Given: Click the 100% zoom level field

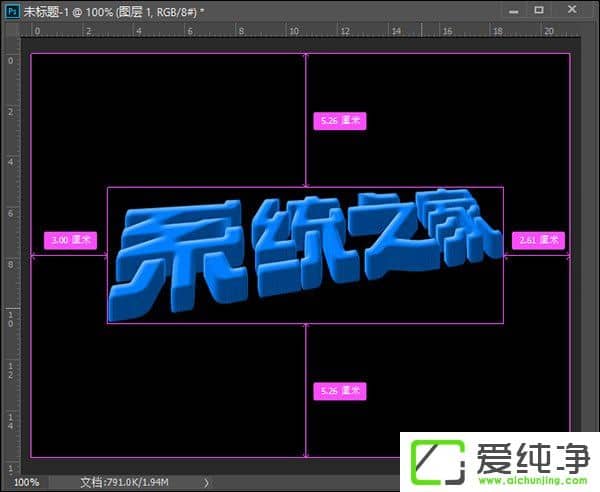Looking at the screenshot, I should click(x=27, y=482).
